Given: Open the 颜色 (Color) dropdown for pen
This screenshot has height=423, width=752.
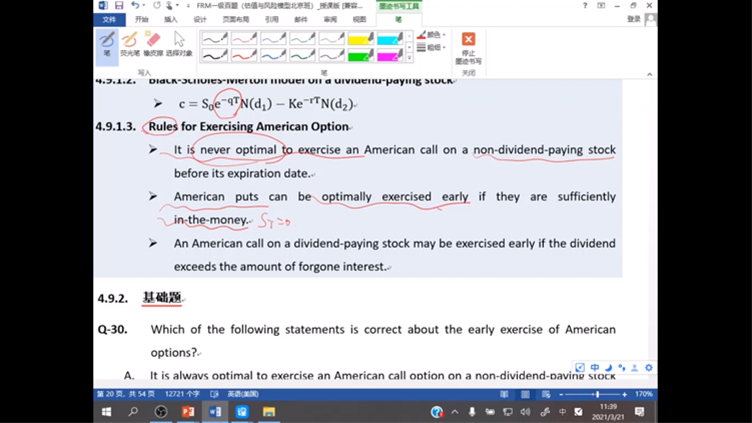Looking at the screenshot, I should [431, 35].
